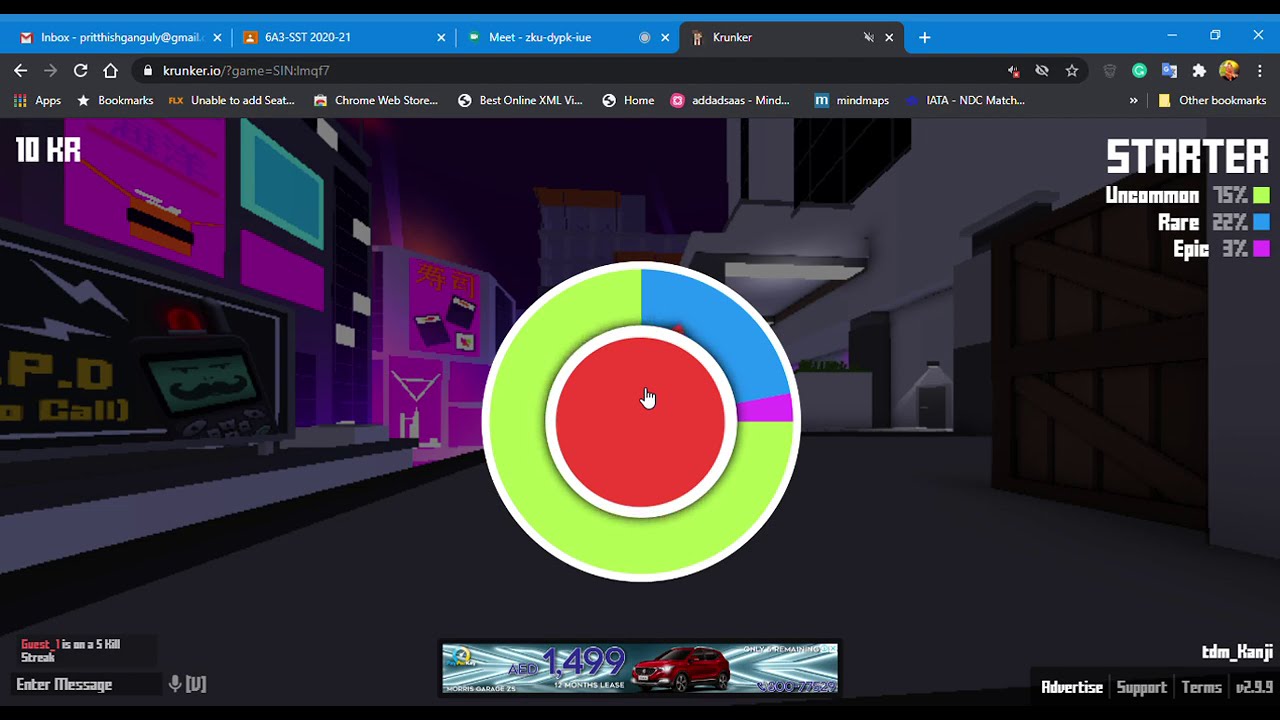Click the recording indicator on Meet tab

click(x=644, y=37)
